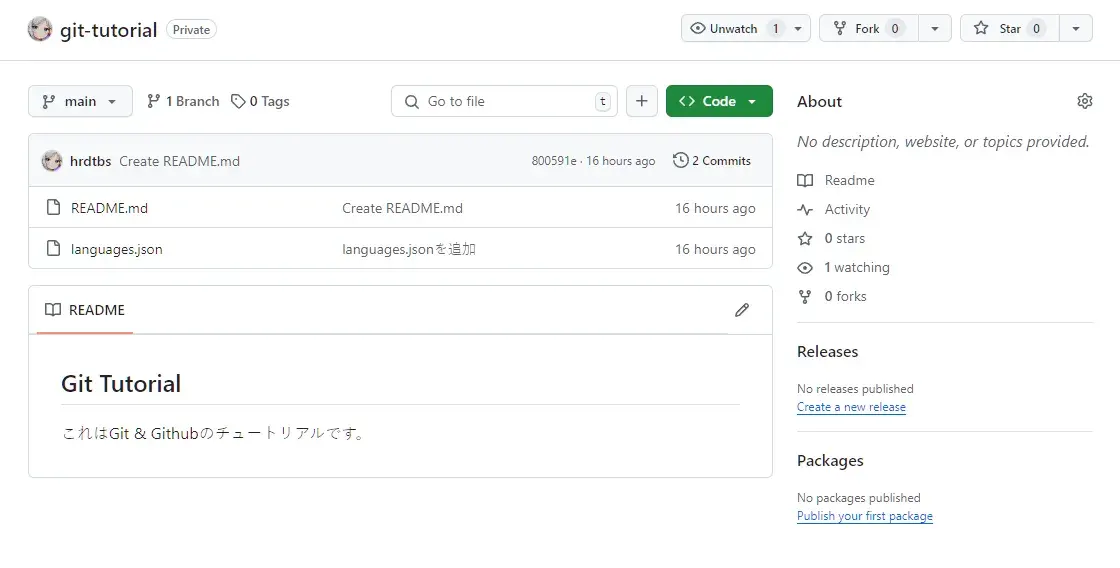This screenshot has height=568, width=1120.
Task: Open repository owner avatar beside git-tutorial
Action: 40,29
